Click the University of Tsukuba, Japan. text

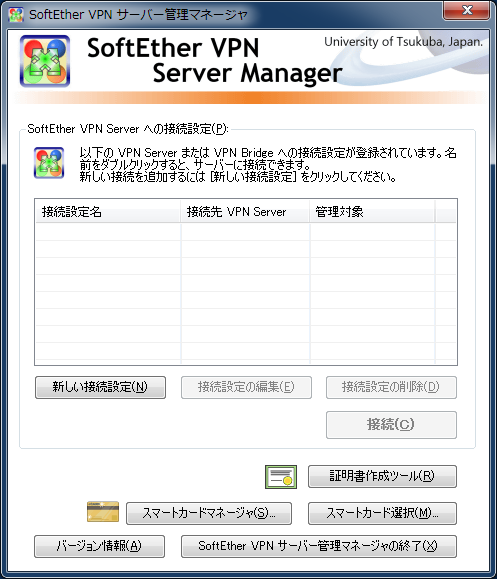tap(404, 42)
